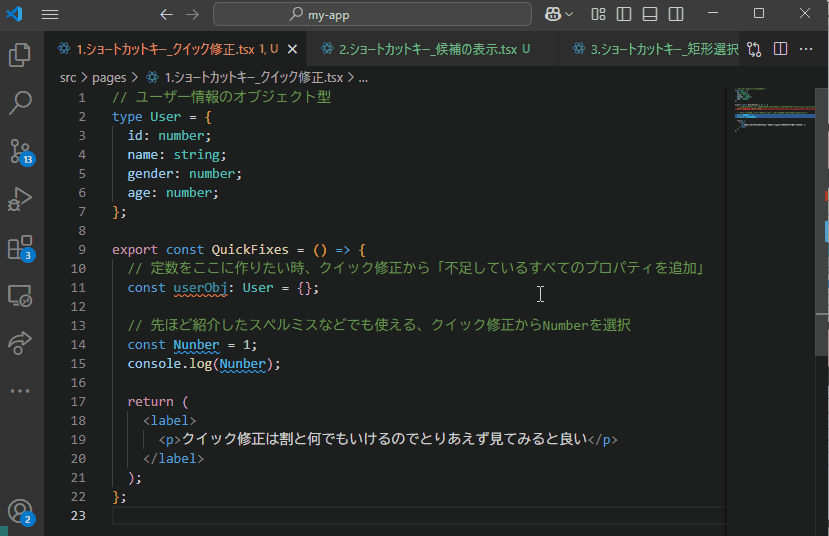The width and height of the screenshot is (829, 536).
Task: Click the comment text on line 1
Action: click(222, 97)
